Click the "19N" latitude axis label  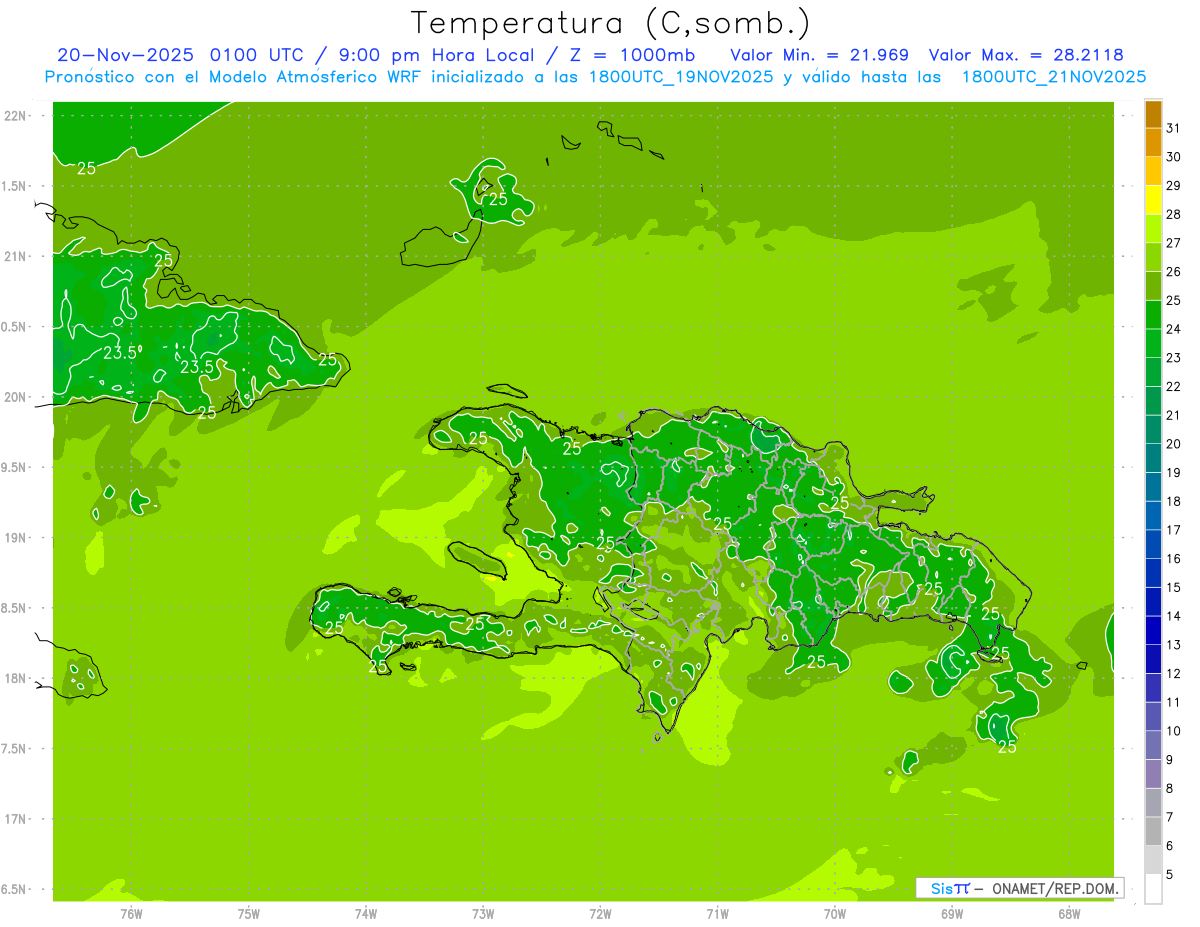(x=16, y=538)
